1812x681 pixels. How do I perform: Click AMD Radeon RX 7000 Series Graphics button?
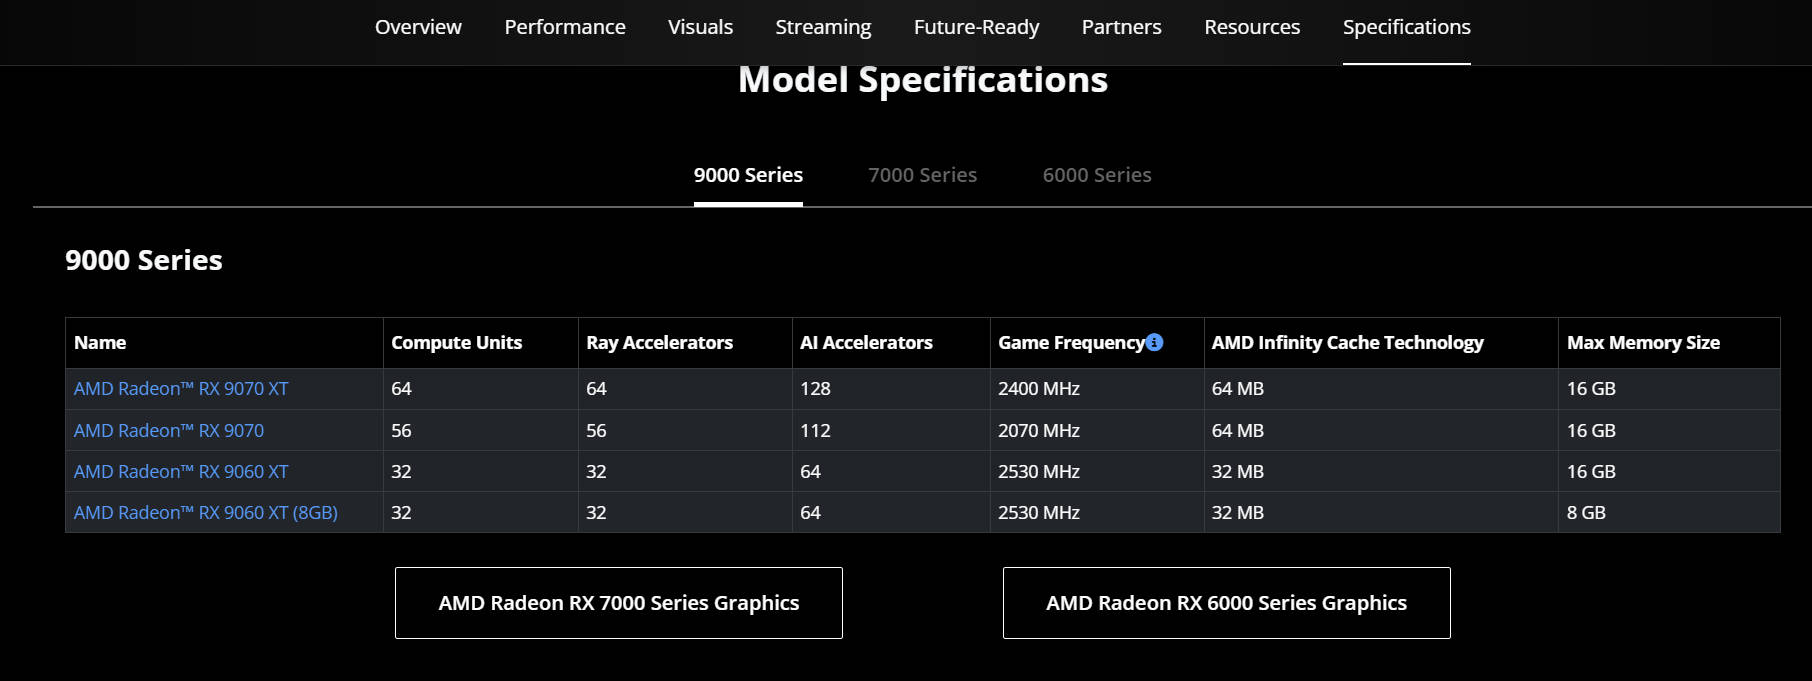tap(619, 603)
